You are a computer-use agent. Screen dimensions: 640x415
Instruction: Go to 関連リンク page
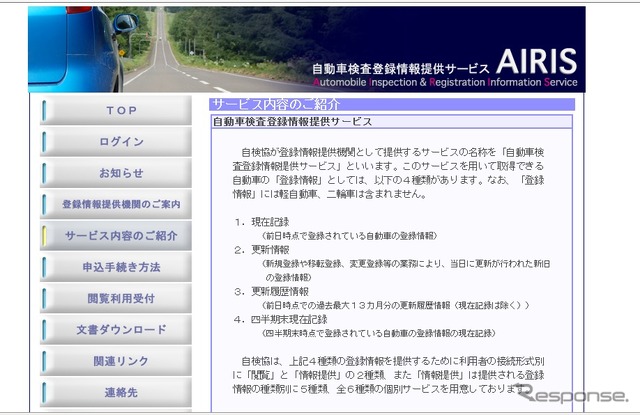[x=116, y=361]
